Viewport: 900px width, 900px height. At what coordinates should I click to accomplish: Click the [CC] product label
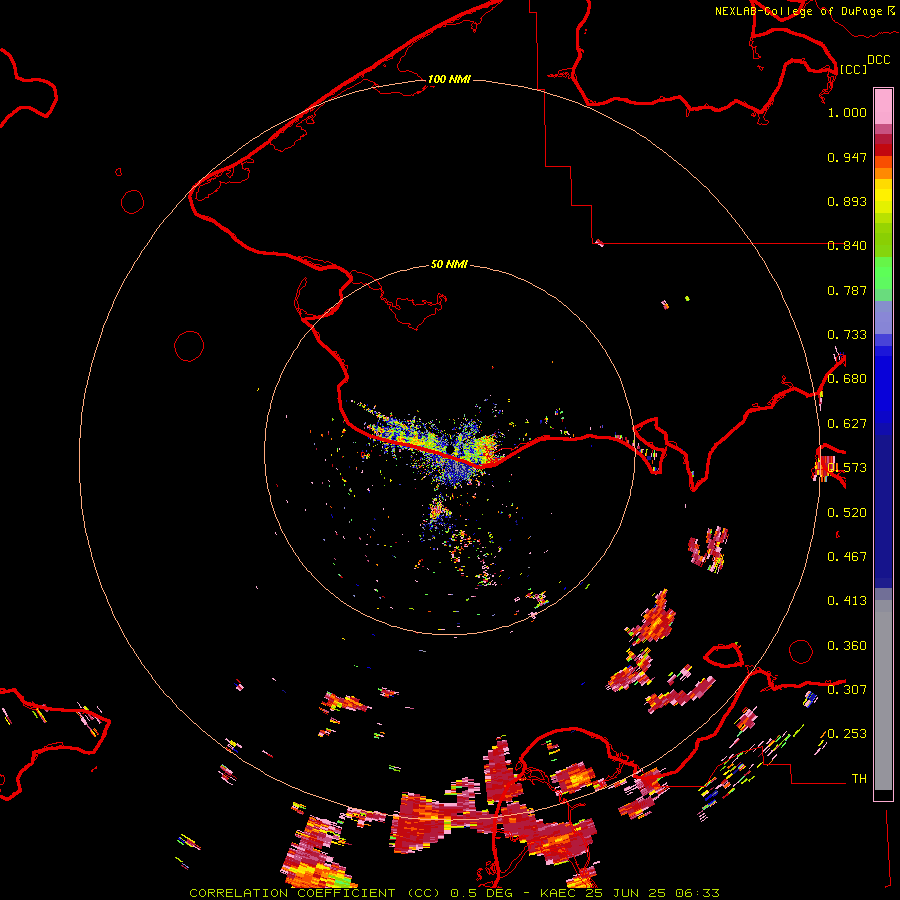click(853, 69)
